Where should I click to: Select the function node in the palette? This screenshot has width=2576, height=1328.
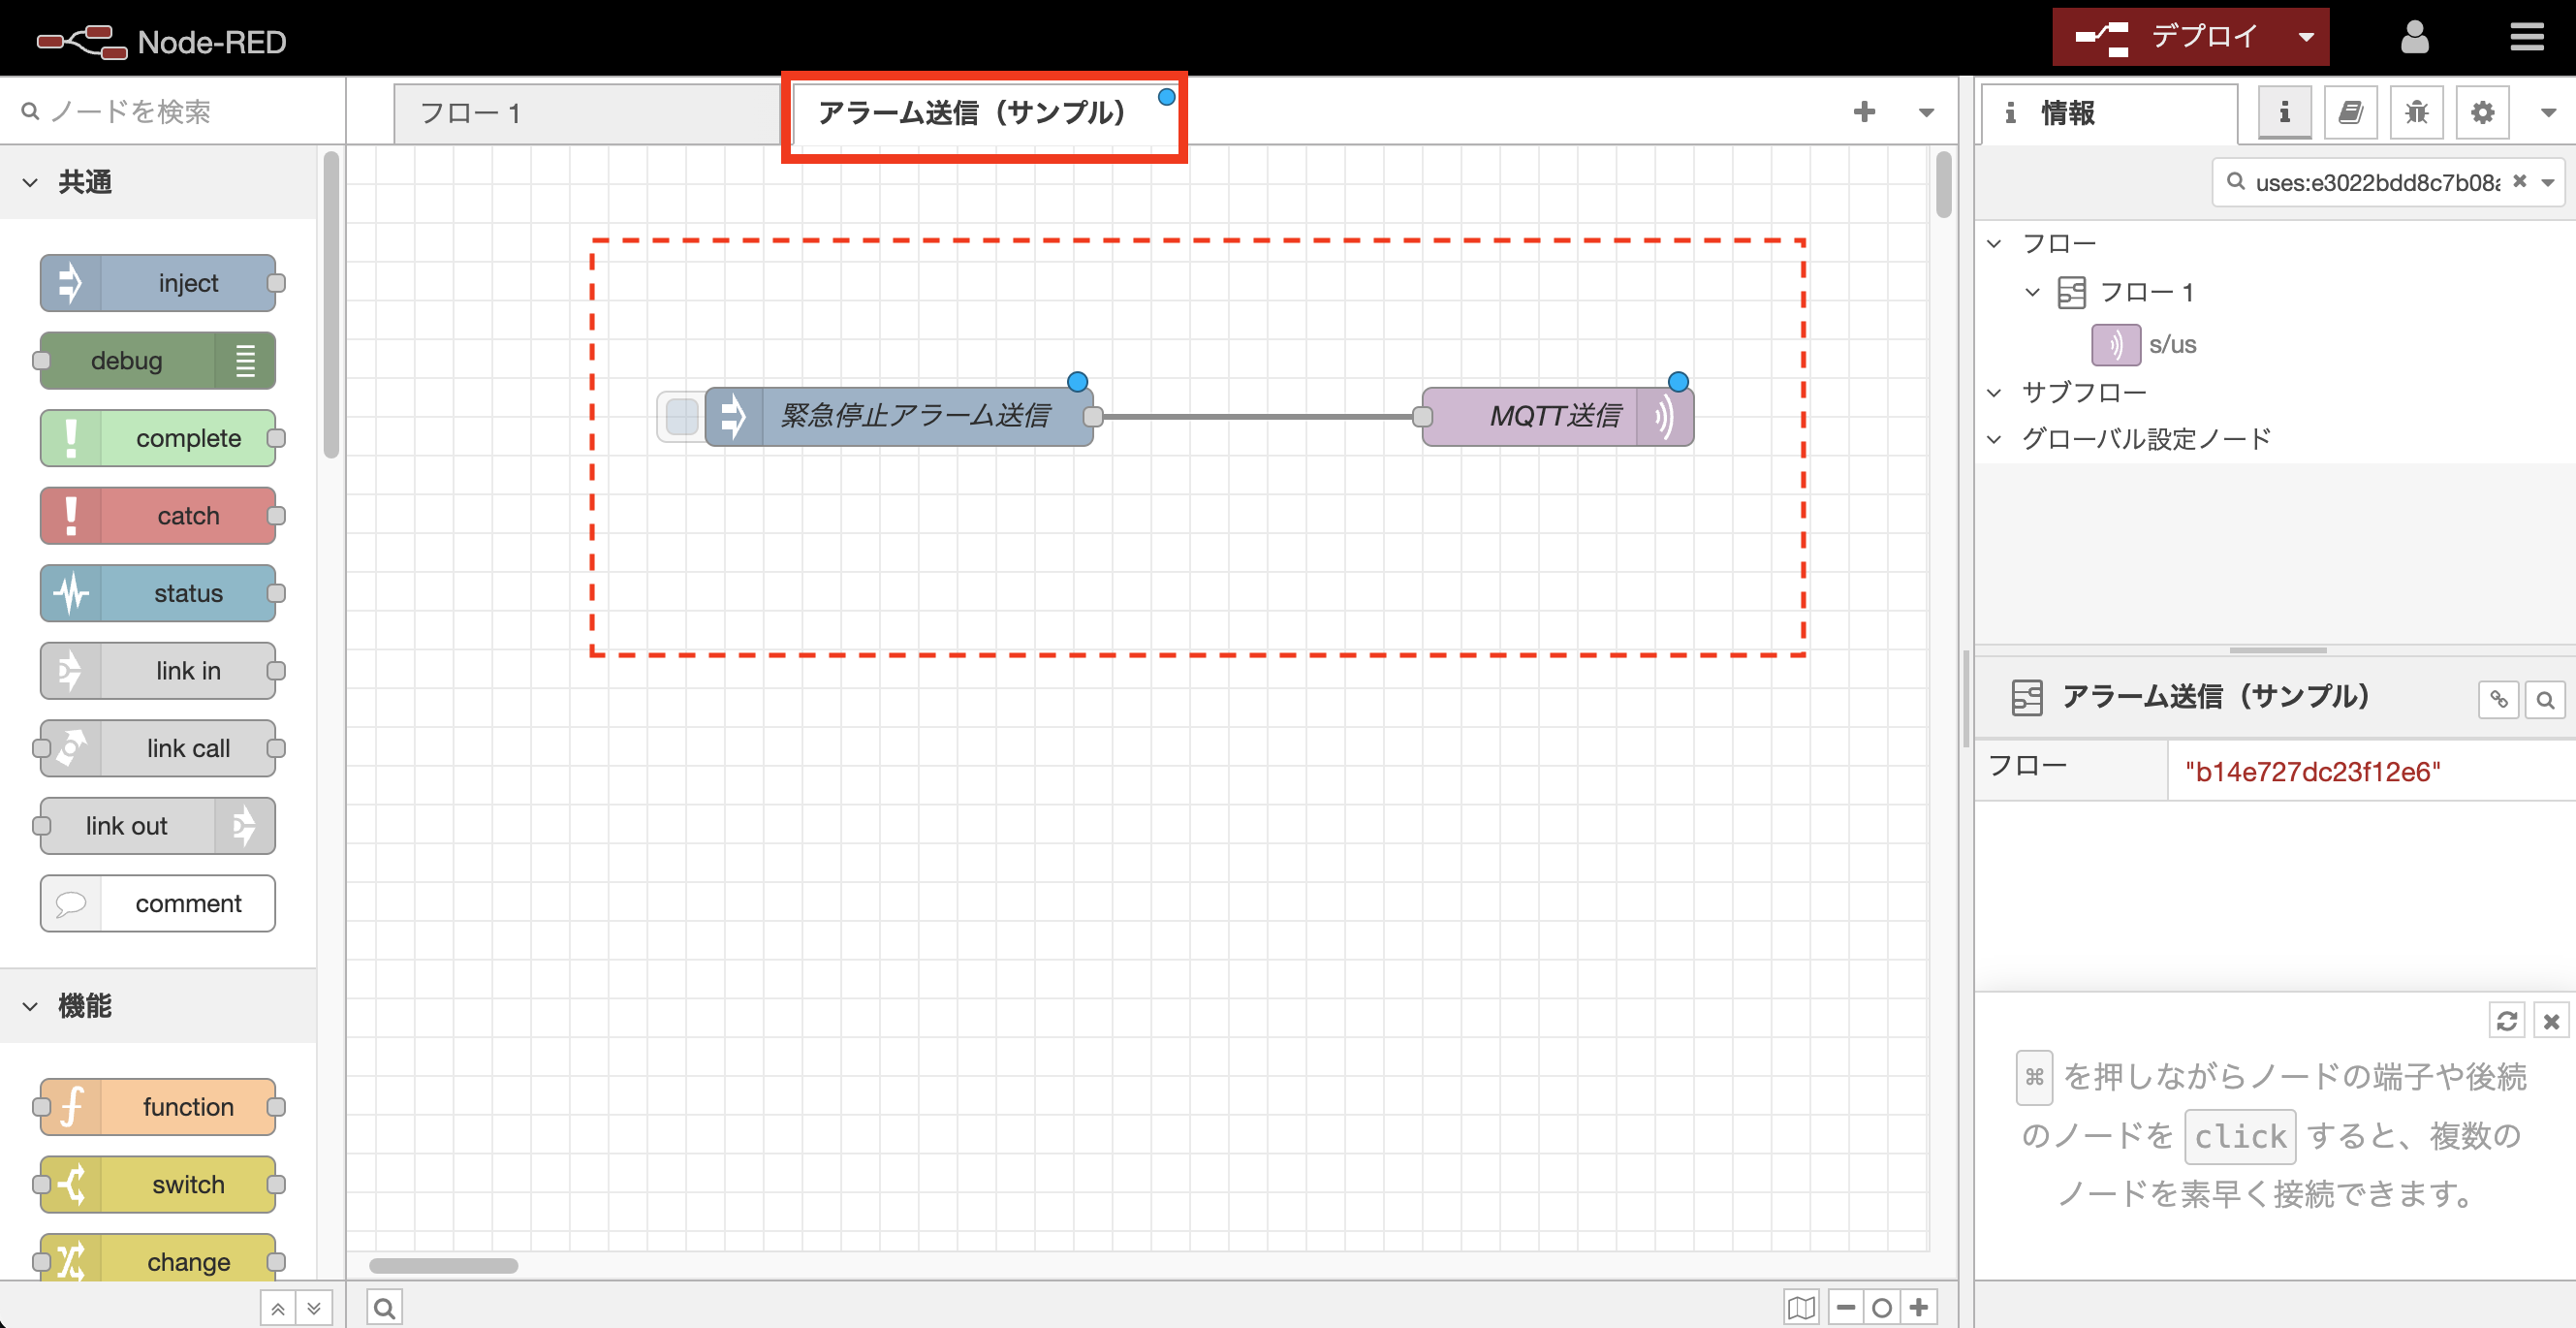[158, 1107]
